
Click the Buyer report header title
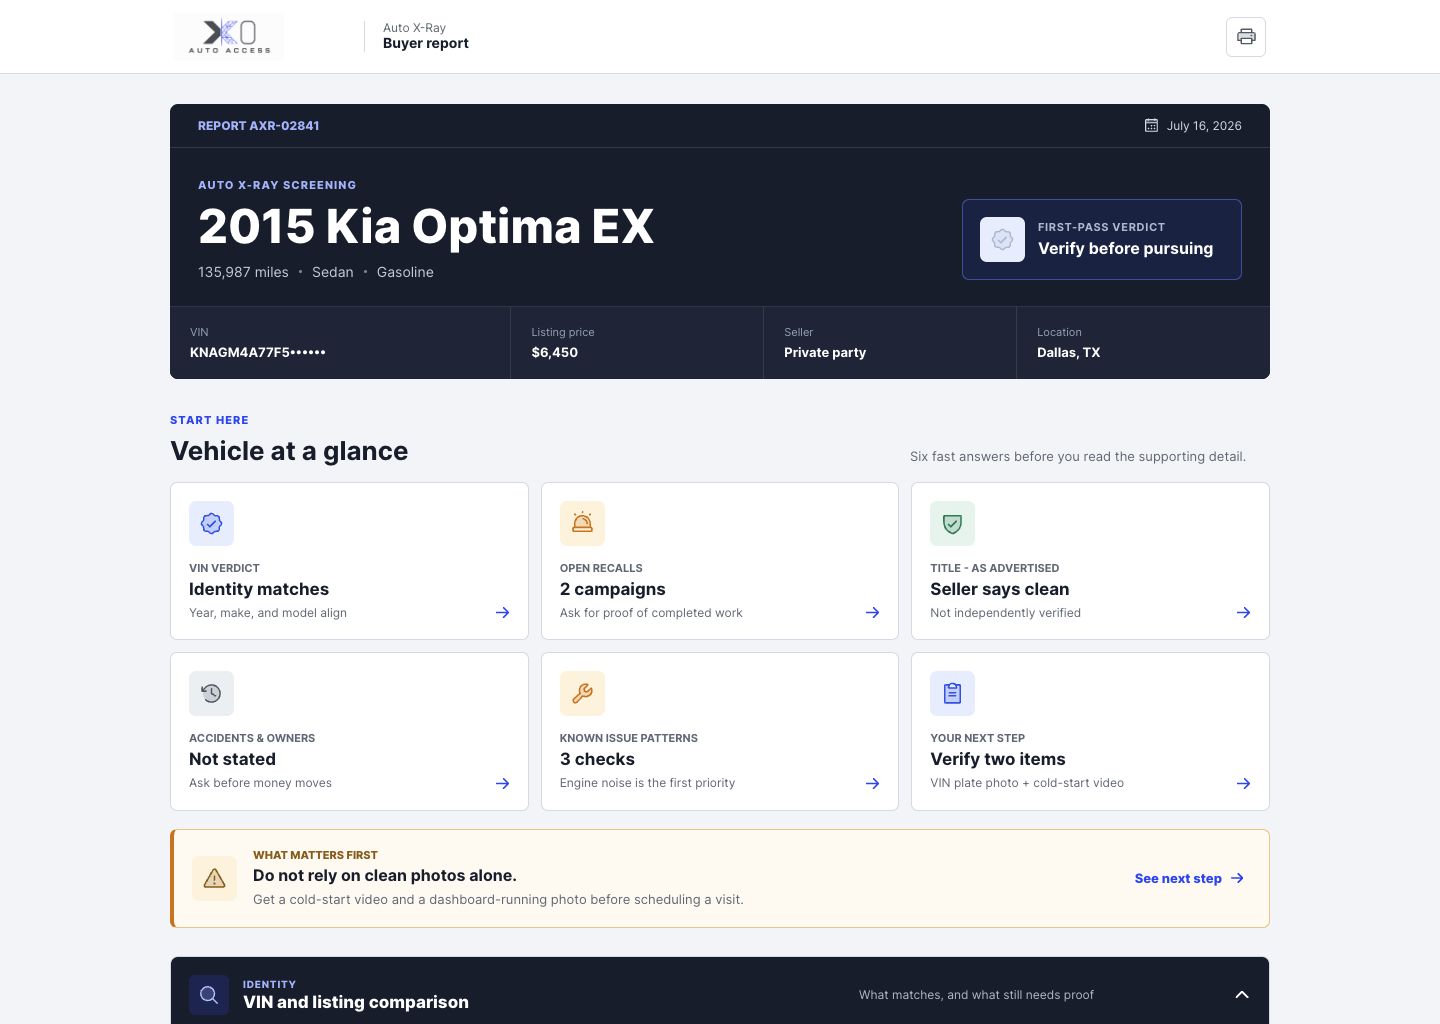(x=426, y=43)
